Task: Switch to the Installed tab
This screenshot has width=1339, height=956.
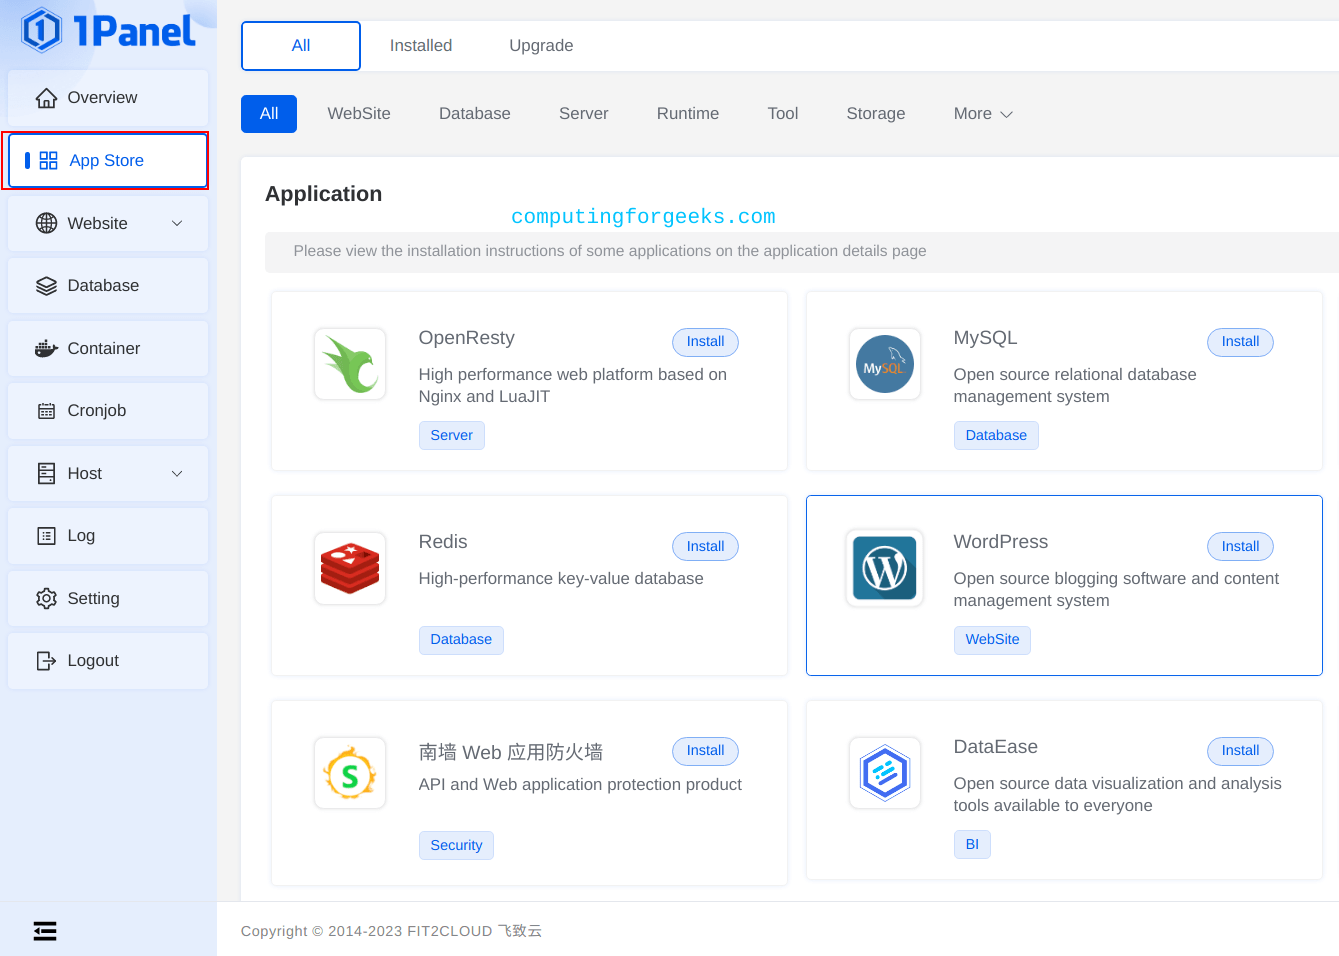Action: 420,45
